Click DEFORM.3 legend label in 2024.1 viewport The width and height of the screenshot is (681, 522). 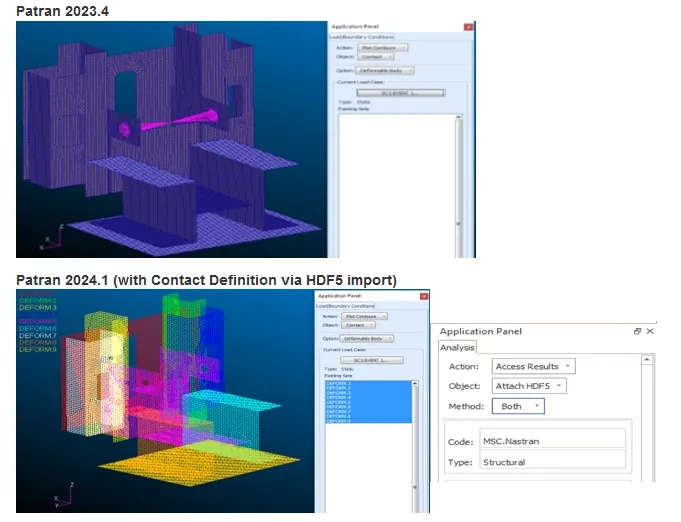click(38, 307)
